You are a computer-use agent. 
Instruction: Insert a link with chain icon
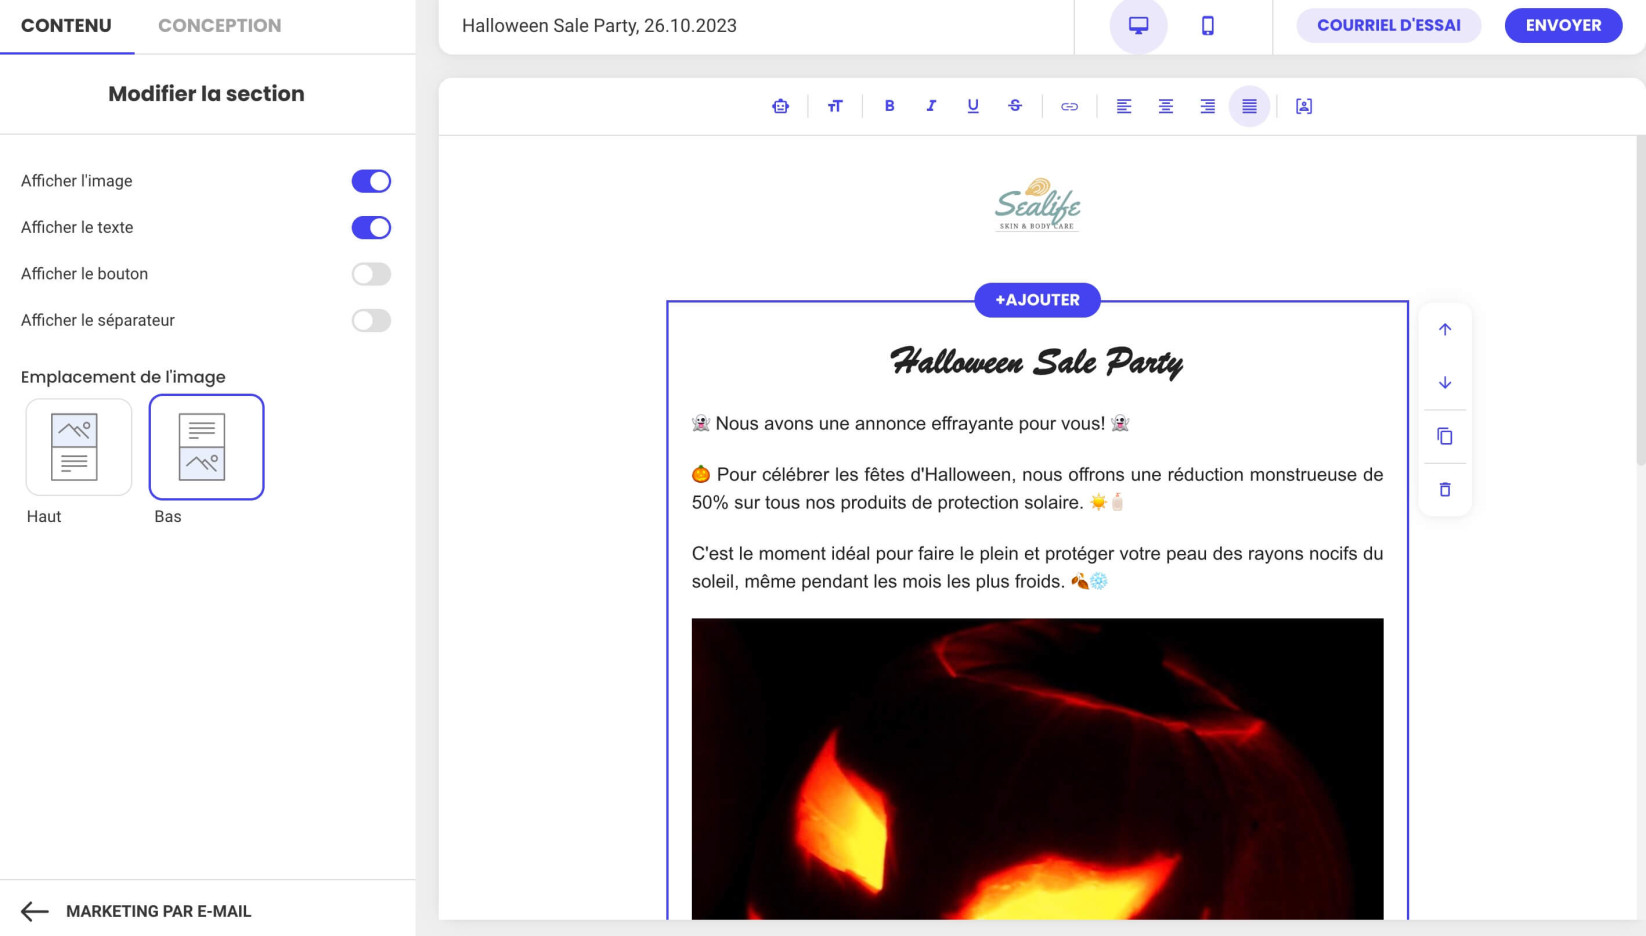(x=1069, y=106)
